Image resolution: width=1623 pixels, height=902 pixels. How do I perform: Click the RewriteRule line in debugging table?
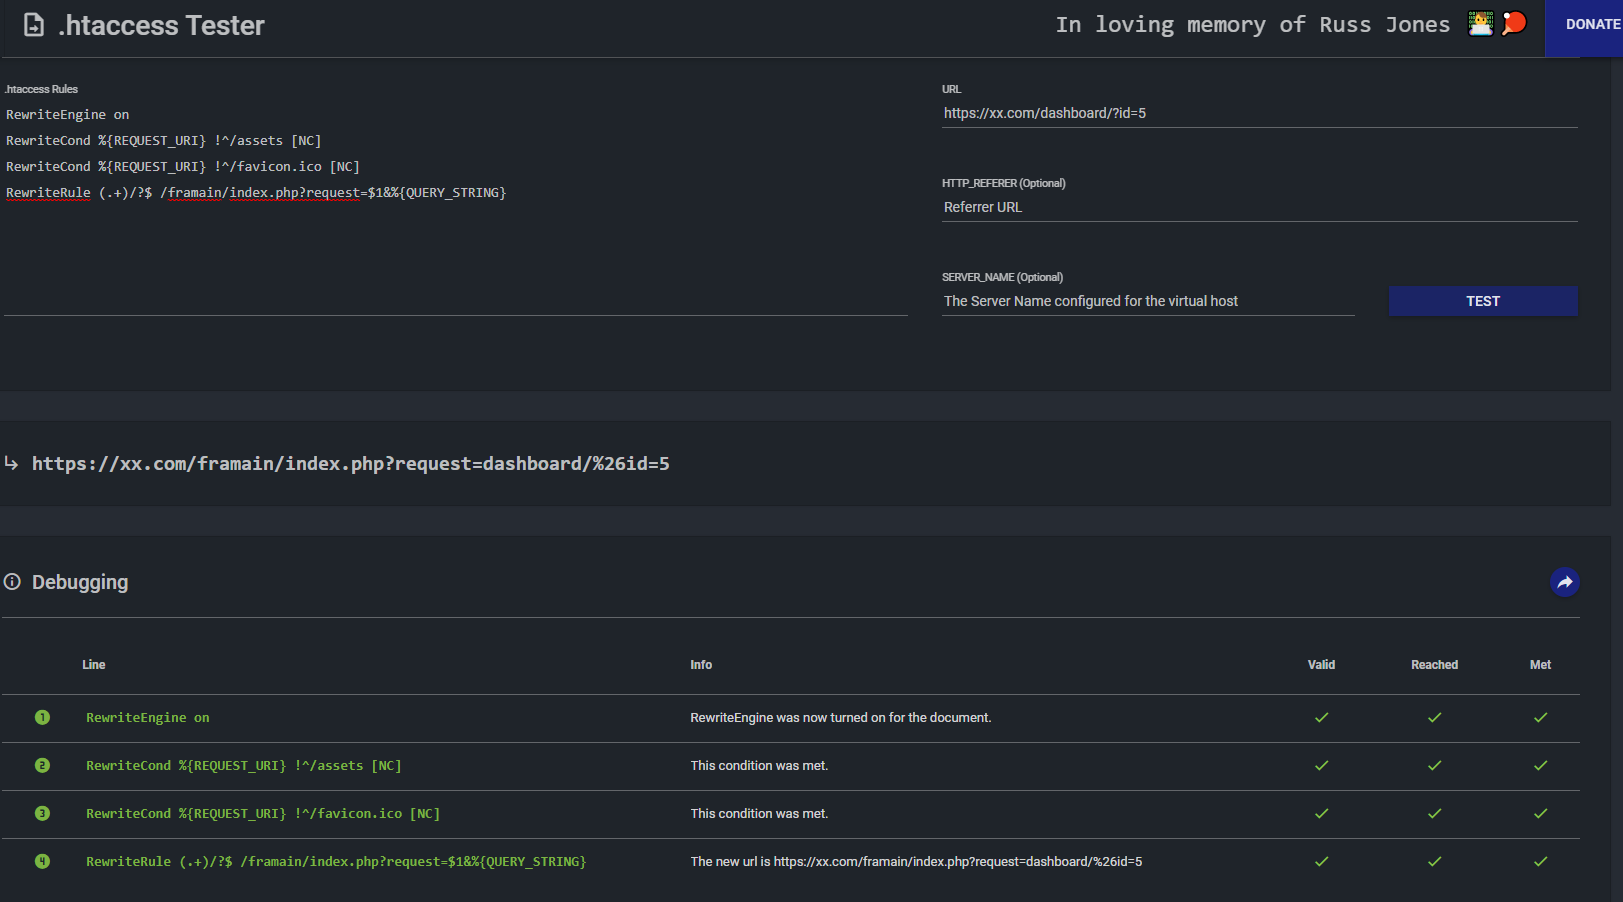[x=336, y=861]
